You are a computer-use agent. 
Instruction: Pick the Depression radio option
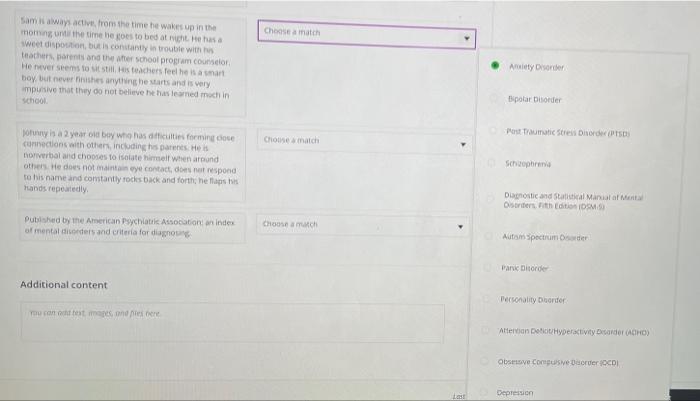click(483, 392)
